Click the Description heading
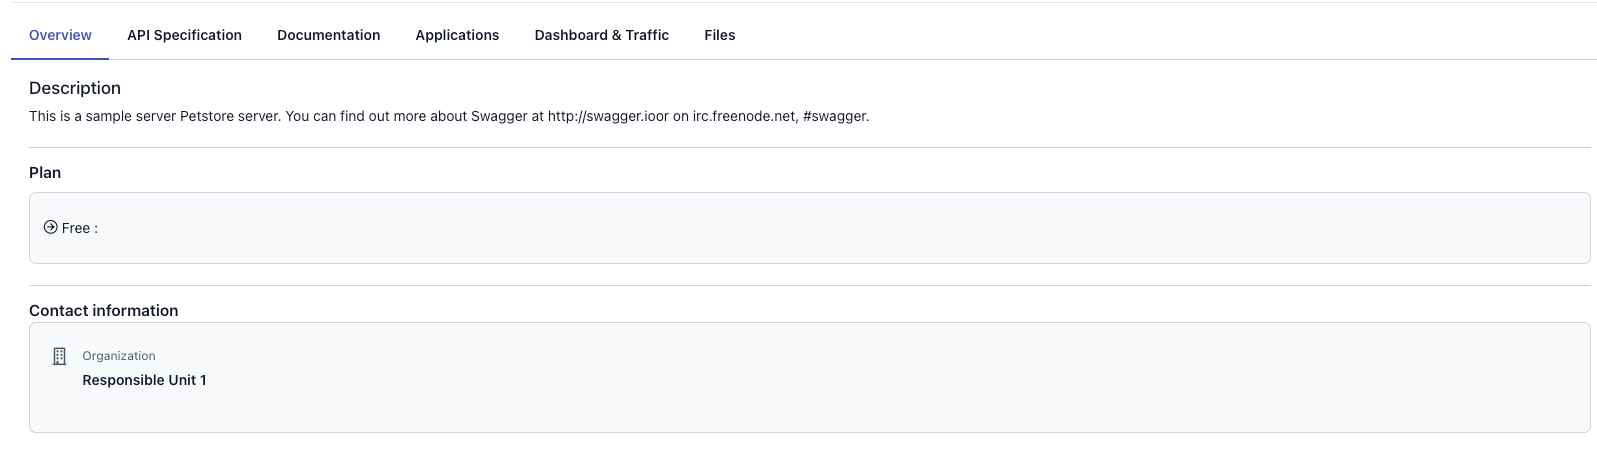This screenshot has width=1597, height=461. pos(75,88)
